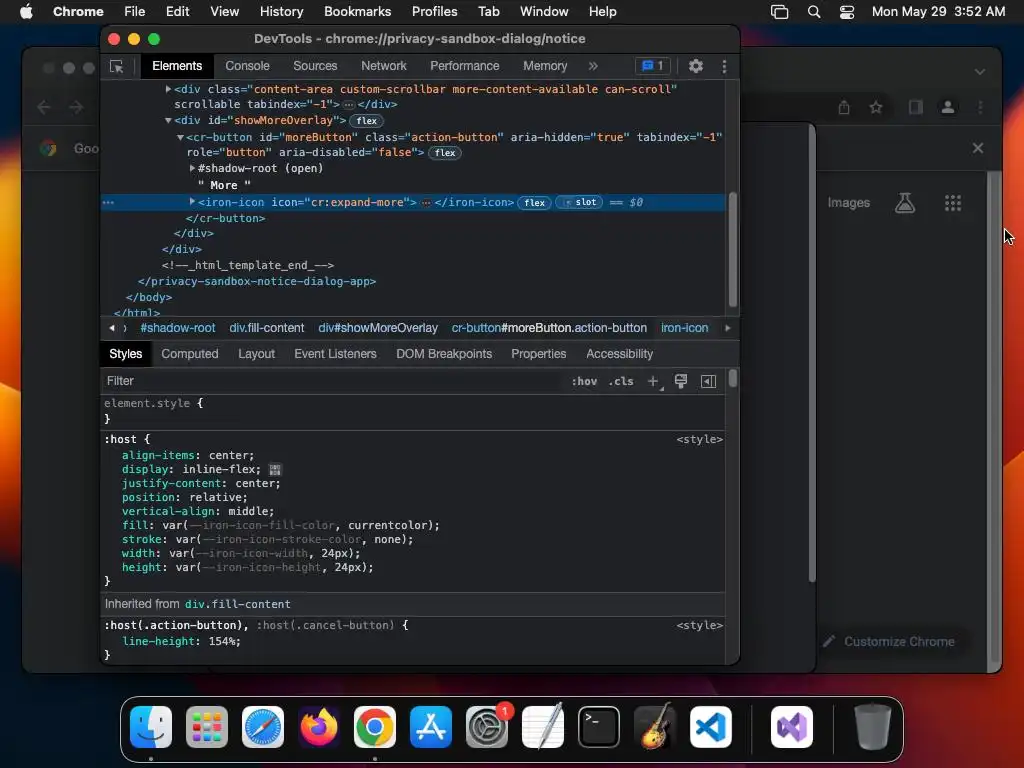The width and height of the screenshot is (1024, 768).
Task: Select #shadow-root breadcrumb
Action: [178, 328]
